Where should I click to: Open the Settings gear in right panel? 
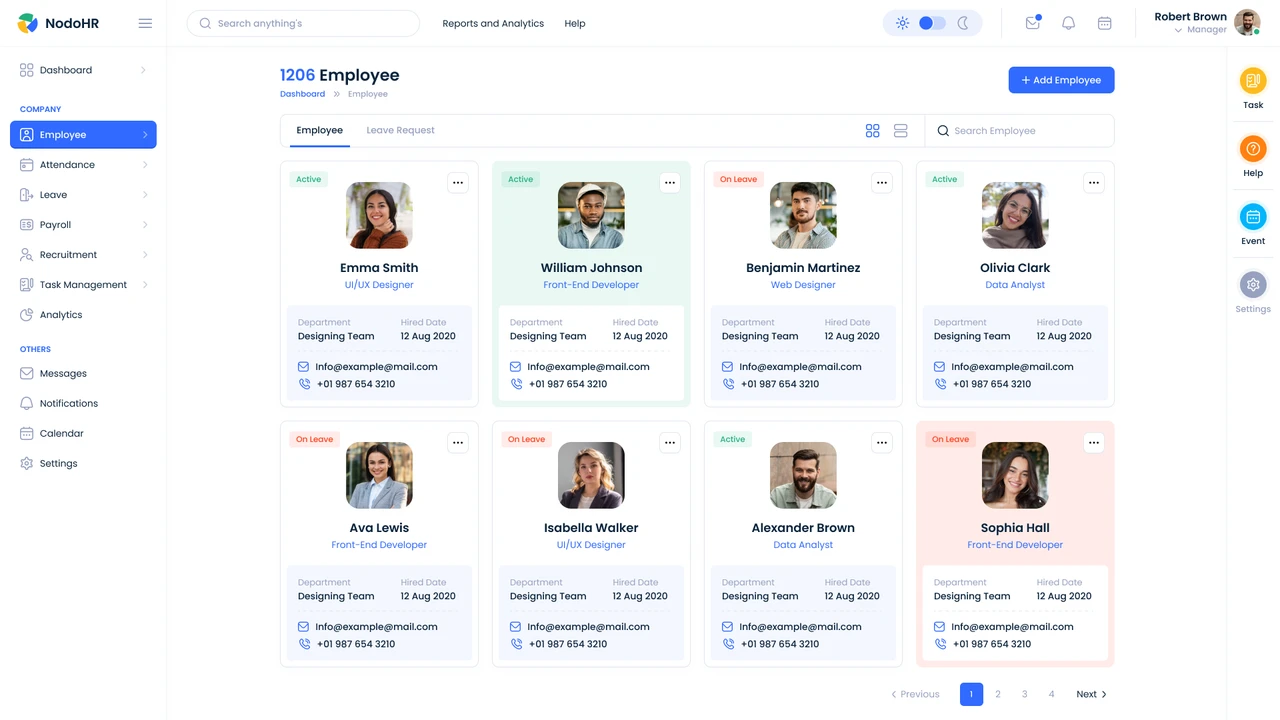1253,285
